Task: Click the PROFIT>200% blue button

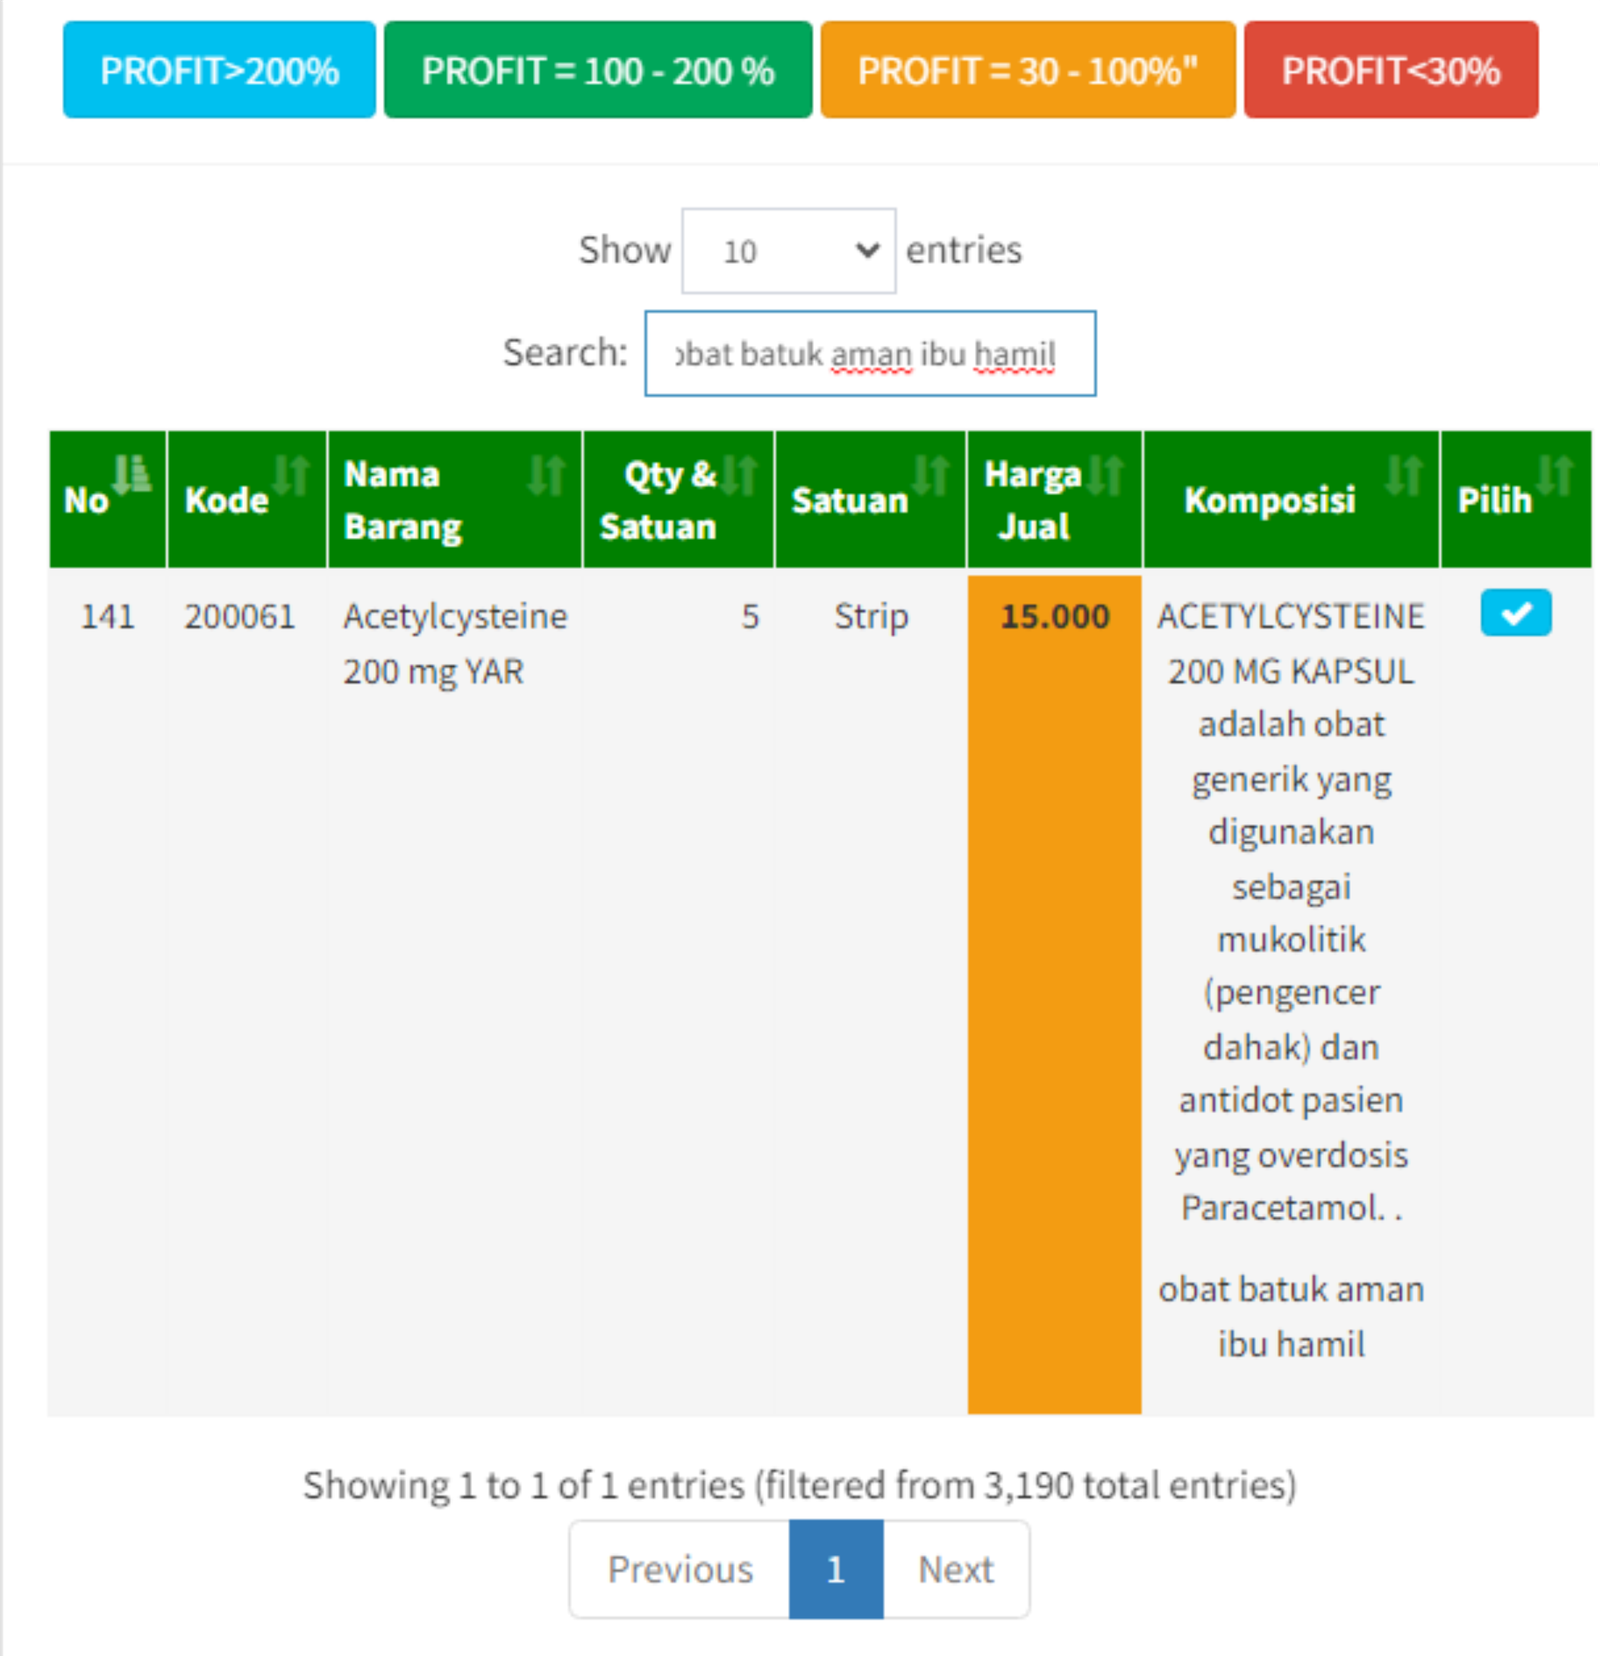Action: pyautogui.click(x=219, y=70)
